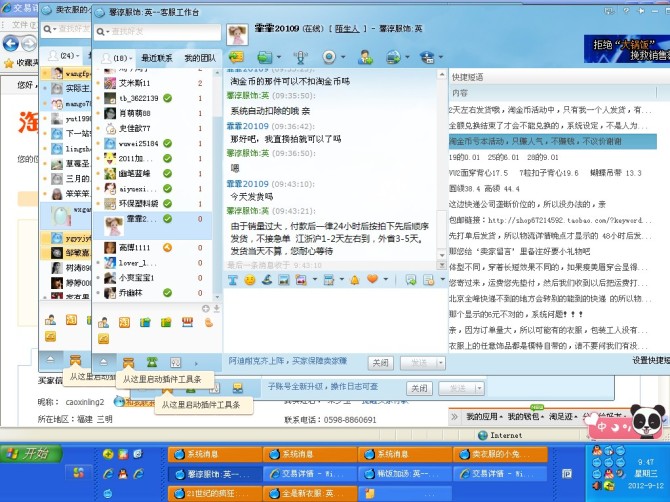Screen dimensions: 670x502
Task: Select contact 肖萌萌88 in the list
Action: pos(153,113)
